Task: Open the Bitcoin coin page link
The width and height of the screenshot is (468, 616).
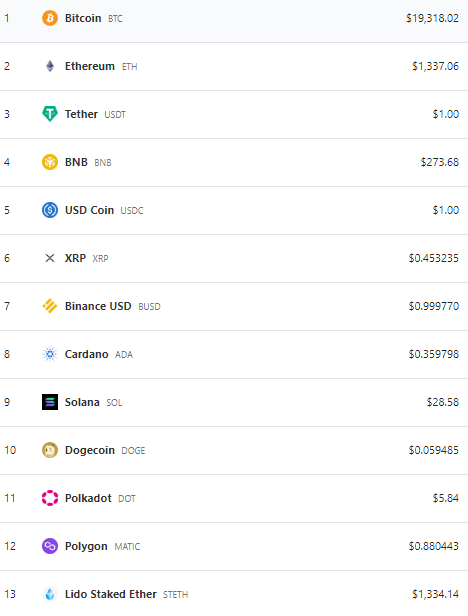Action: point(83,18)
